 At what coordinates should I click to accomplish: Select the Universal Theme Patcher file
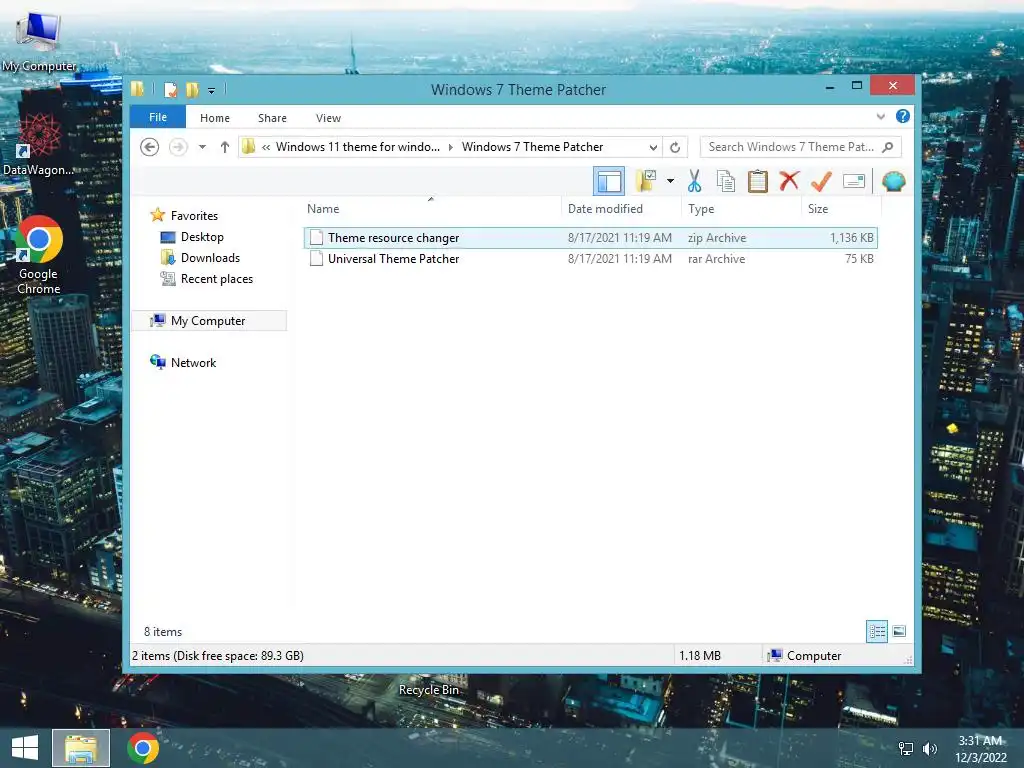(590, 259)
